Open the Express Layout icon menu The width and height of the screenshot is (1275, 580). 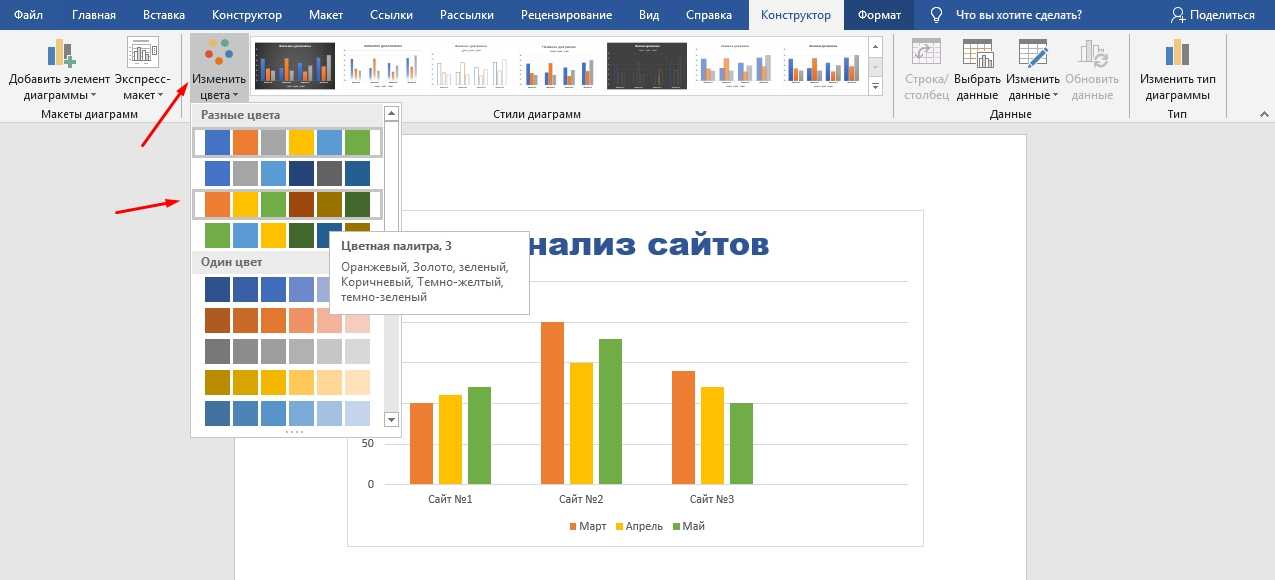(142, 55)
